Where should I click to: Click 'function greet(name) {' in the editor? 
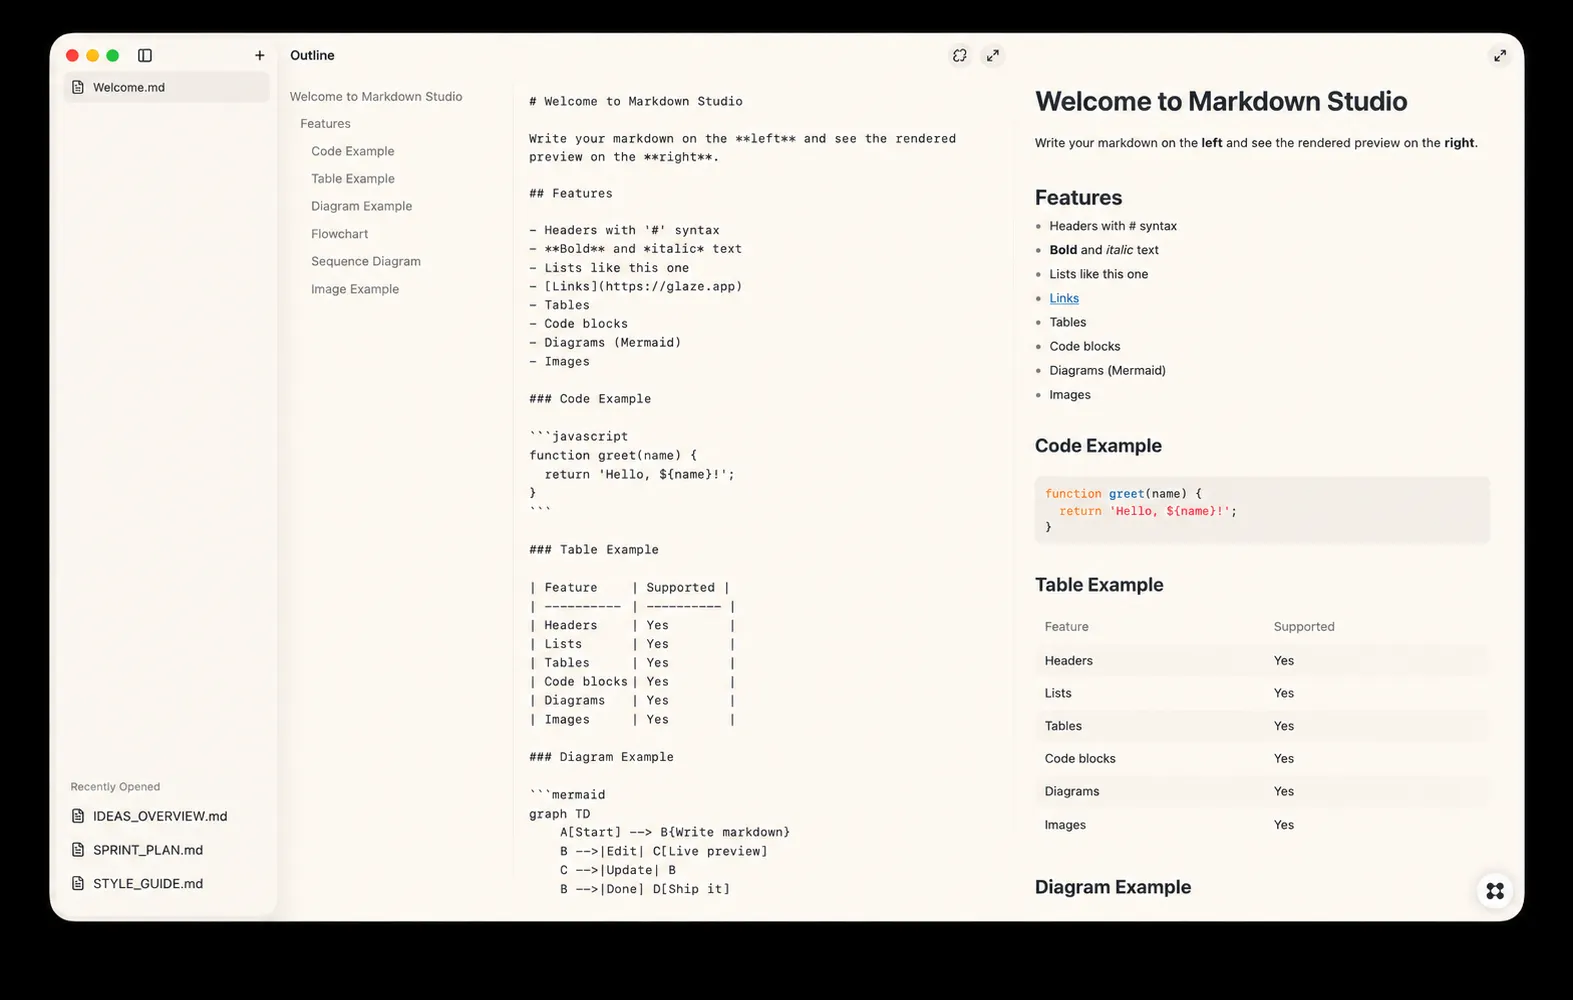click(x=612, y=455)
